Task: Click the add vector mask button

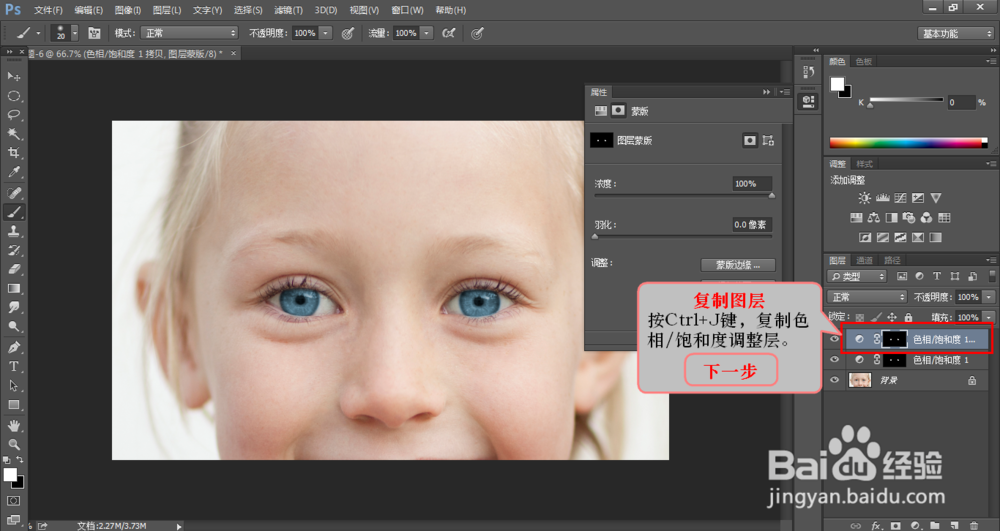Action: 768,140
